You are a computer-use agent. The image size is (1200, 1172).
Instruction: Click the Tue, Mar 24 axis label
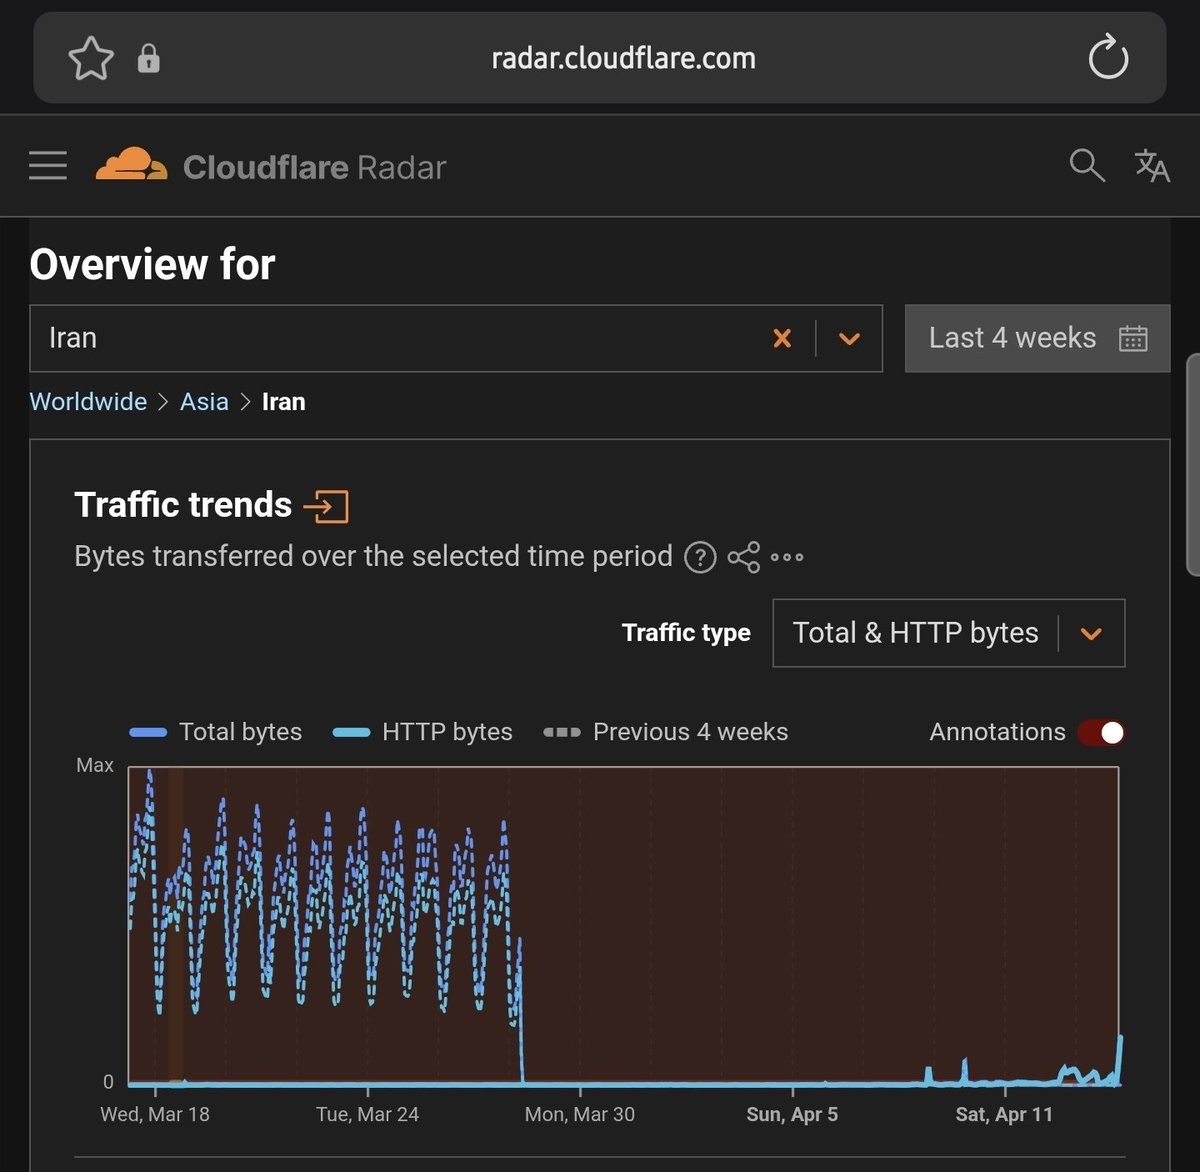[367, 1114]
